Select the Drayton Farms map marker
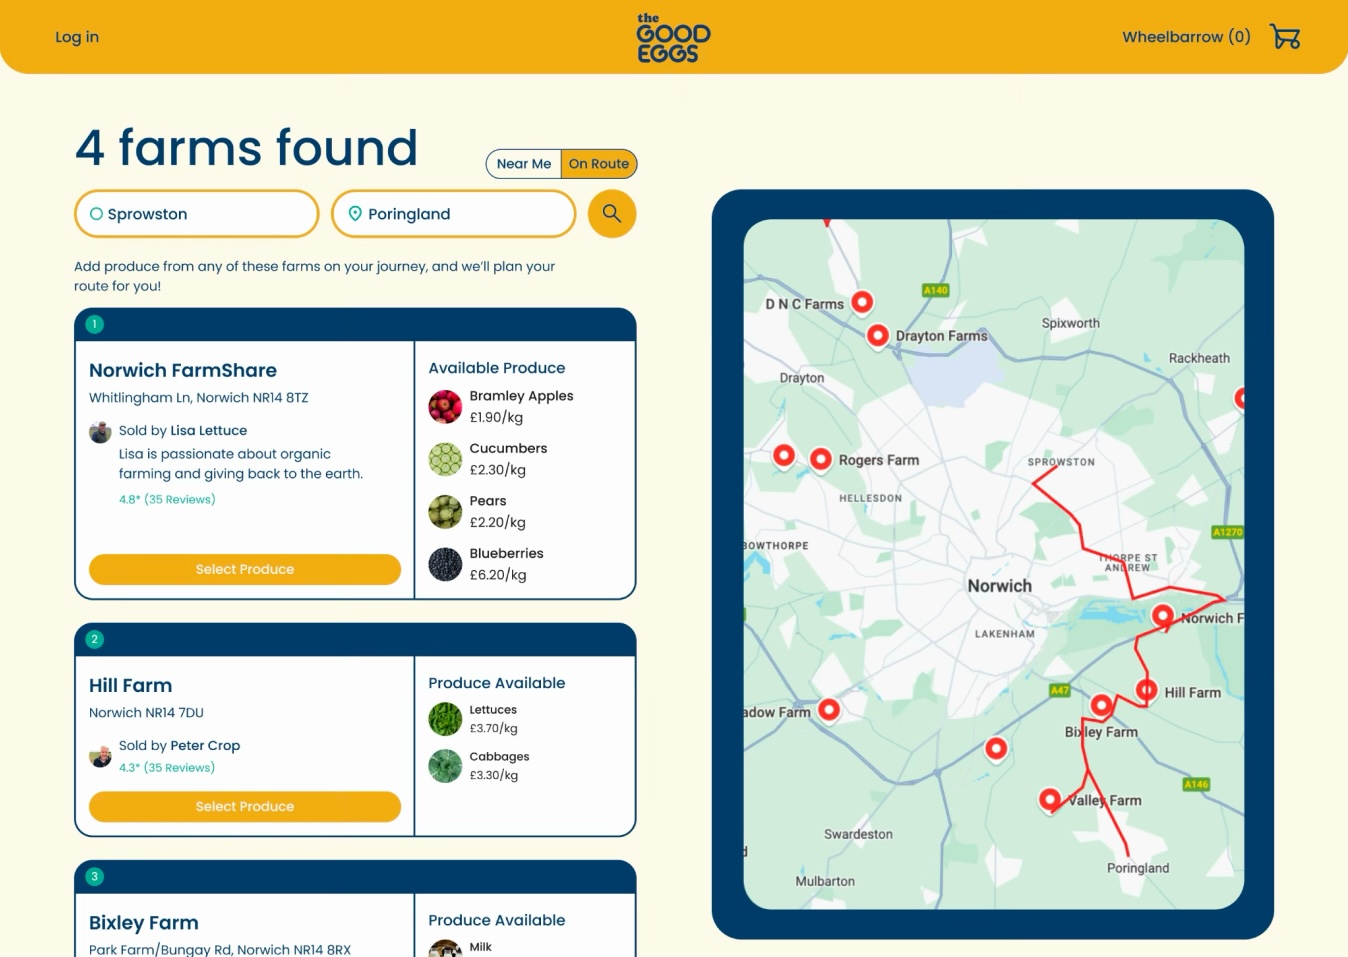The width and height of the screenshot is (1348, 957). point(878,335)
